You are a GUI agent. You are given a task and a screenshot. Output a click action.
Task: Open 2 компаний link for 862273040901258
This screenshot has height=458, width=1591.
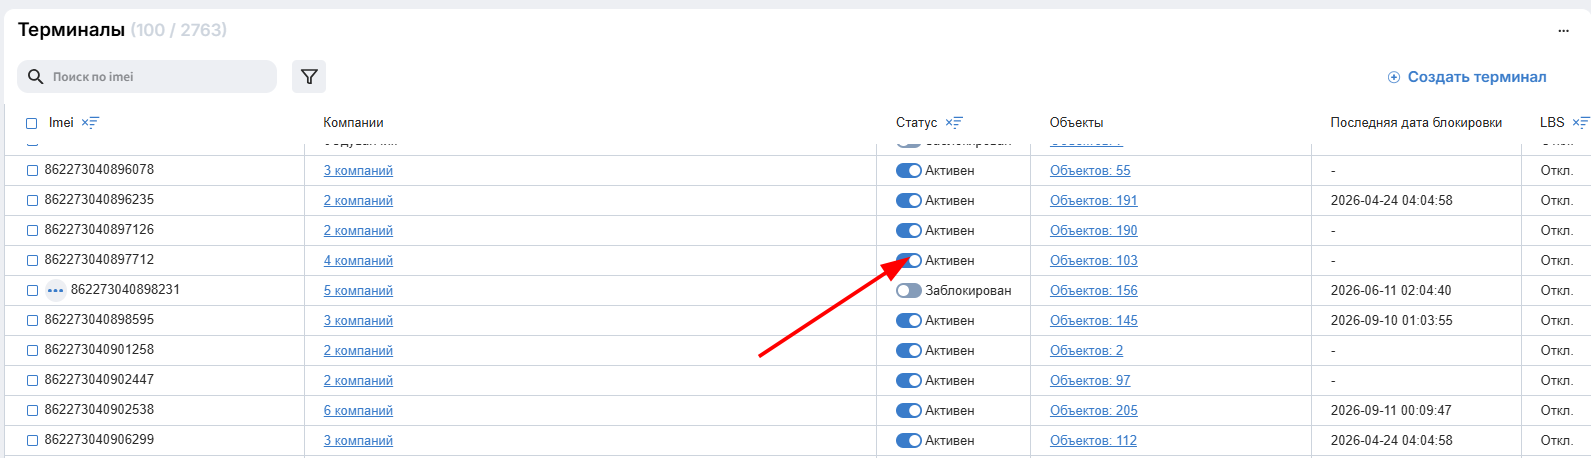pos(358,351)
